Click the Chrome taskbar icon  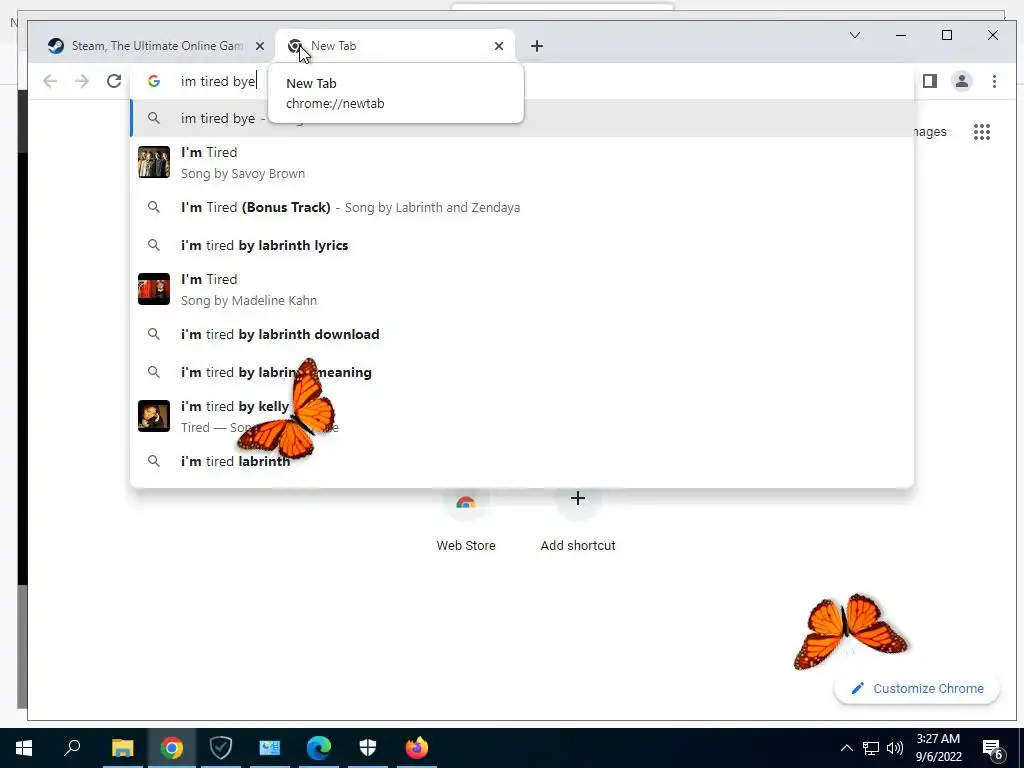click(x=172, y=748)
